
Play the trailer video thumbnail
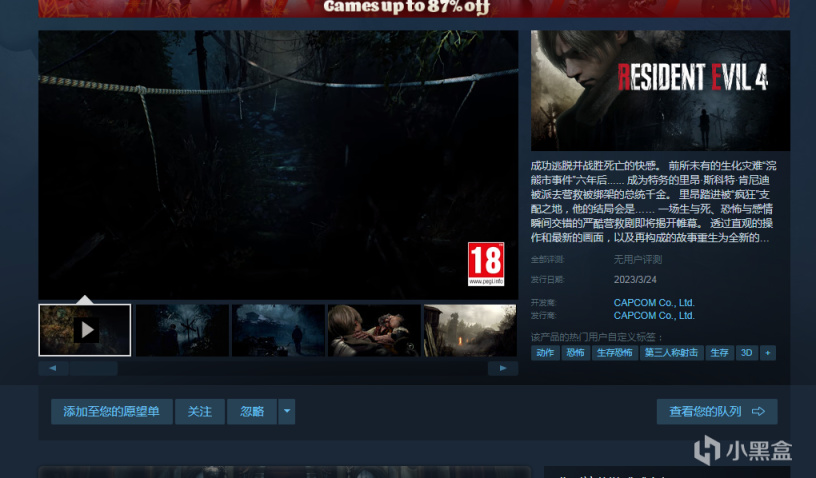click(x=85, y=330)
